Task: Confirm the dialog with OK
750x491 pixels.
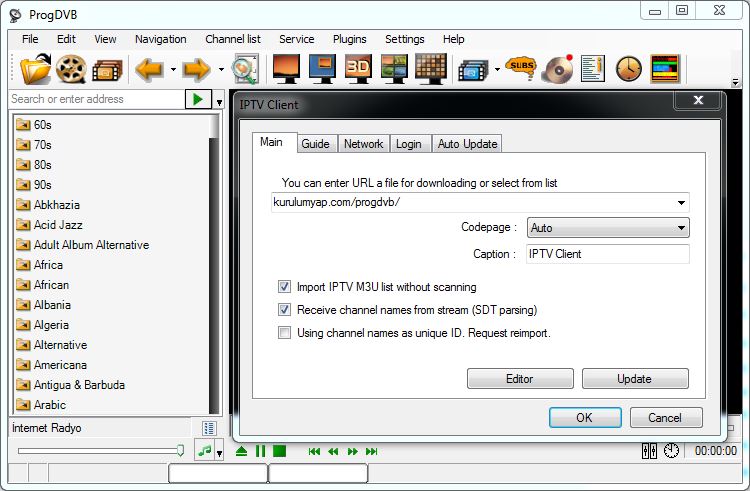Action: pos(585,417)
